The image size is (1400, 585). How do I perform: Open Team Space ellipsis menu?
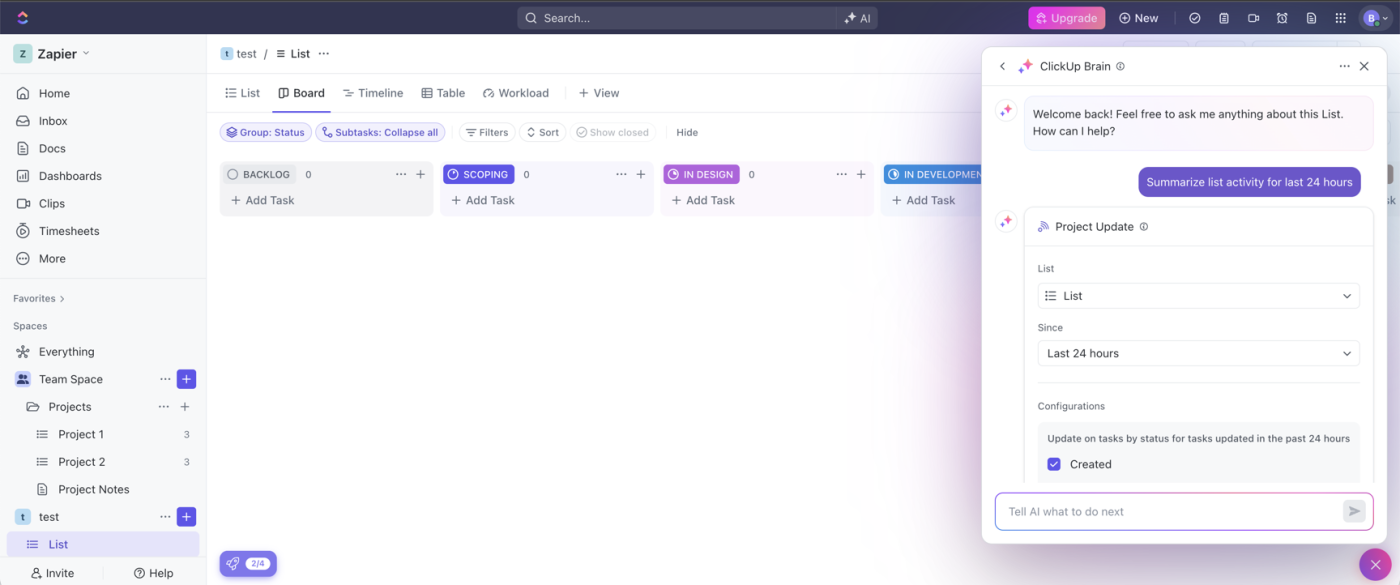coord(165,379)
